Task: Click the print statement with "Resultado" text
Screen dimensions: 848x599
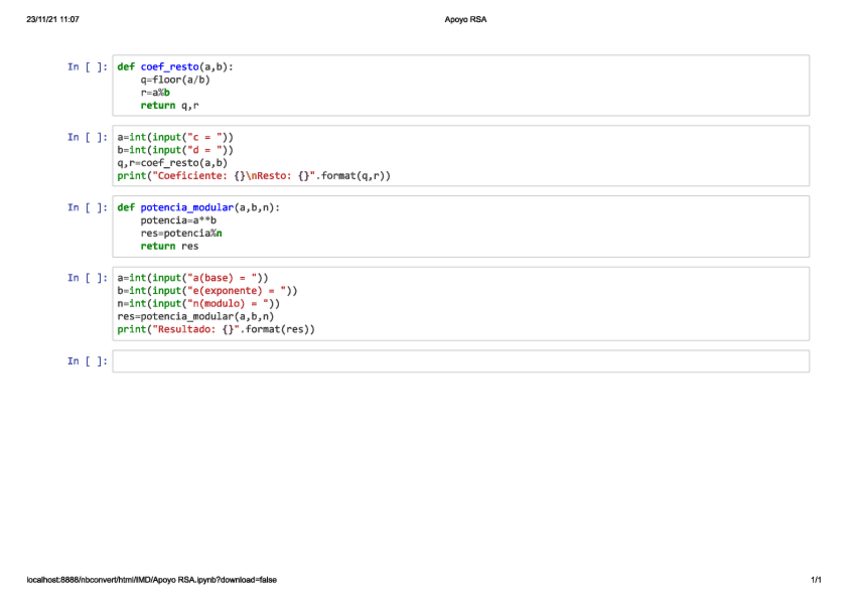Action: 215,329
